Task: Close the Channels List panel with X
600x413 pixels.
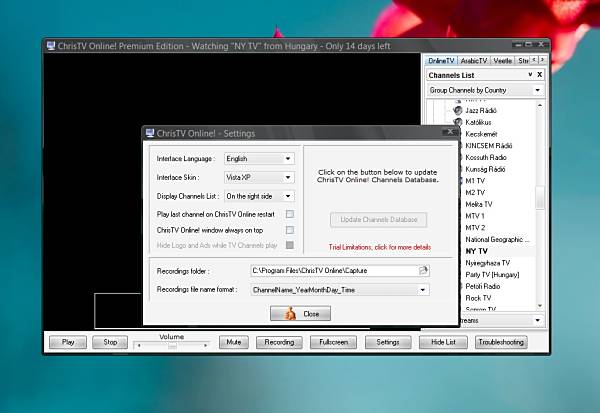Action: click(x=540, y=75)
